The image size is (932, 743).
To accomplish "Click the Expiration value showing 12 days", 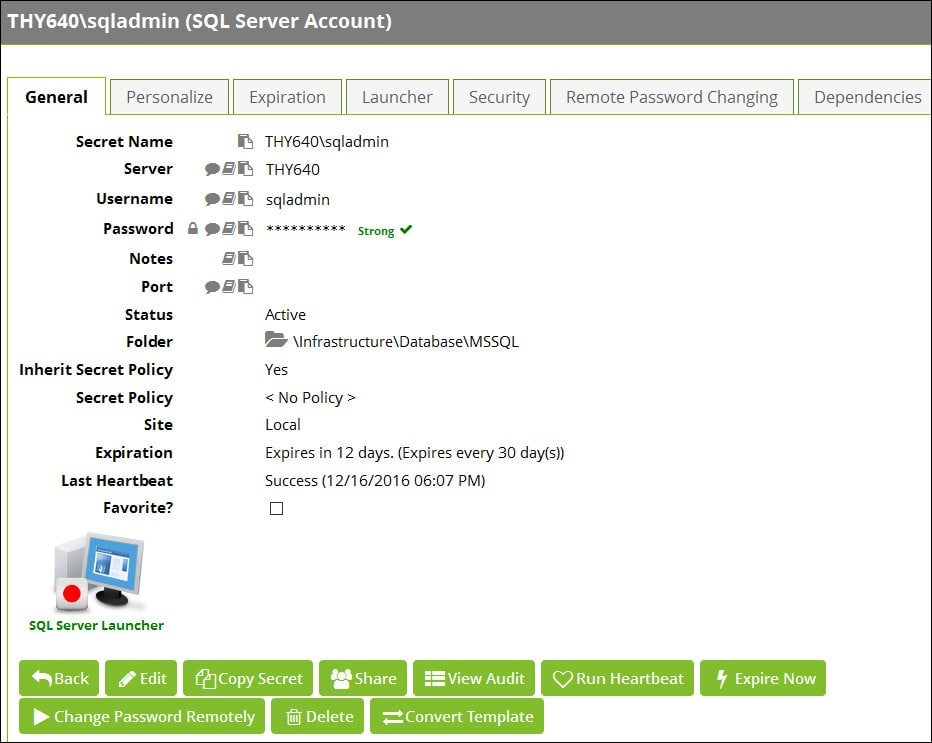I will tap(415, 453).
